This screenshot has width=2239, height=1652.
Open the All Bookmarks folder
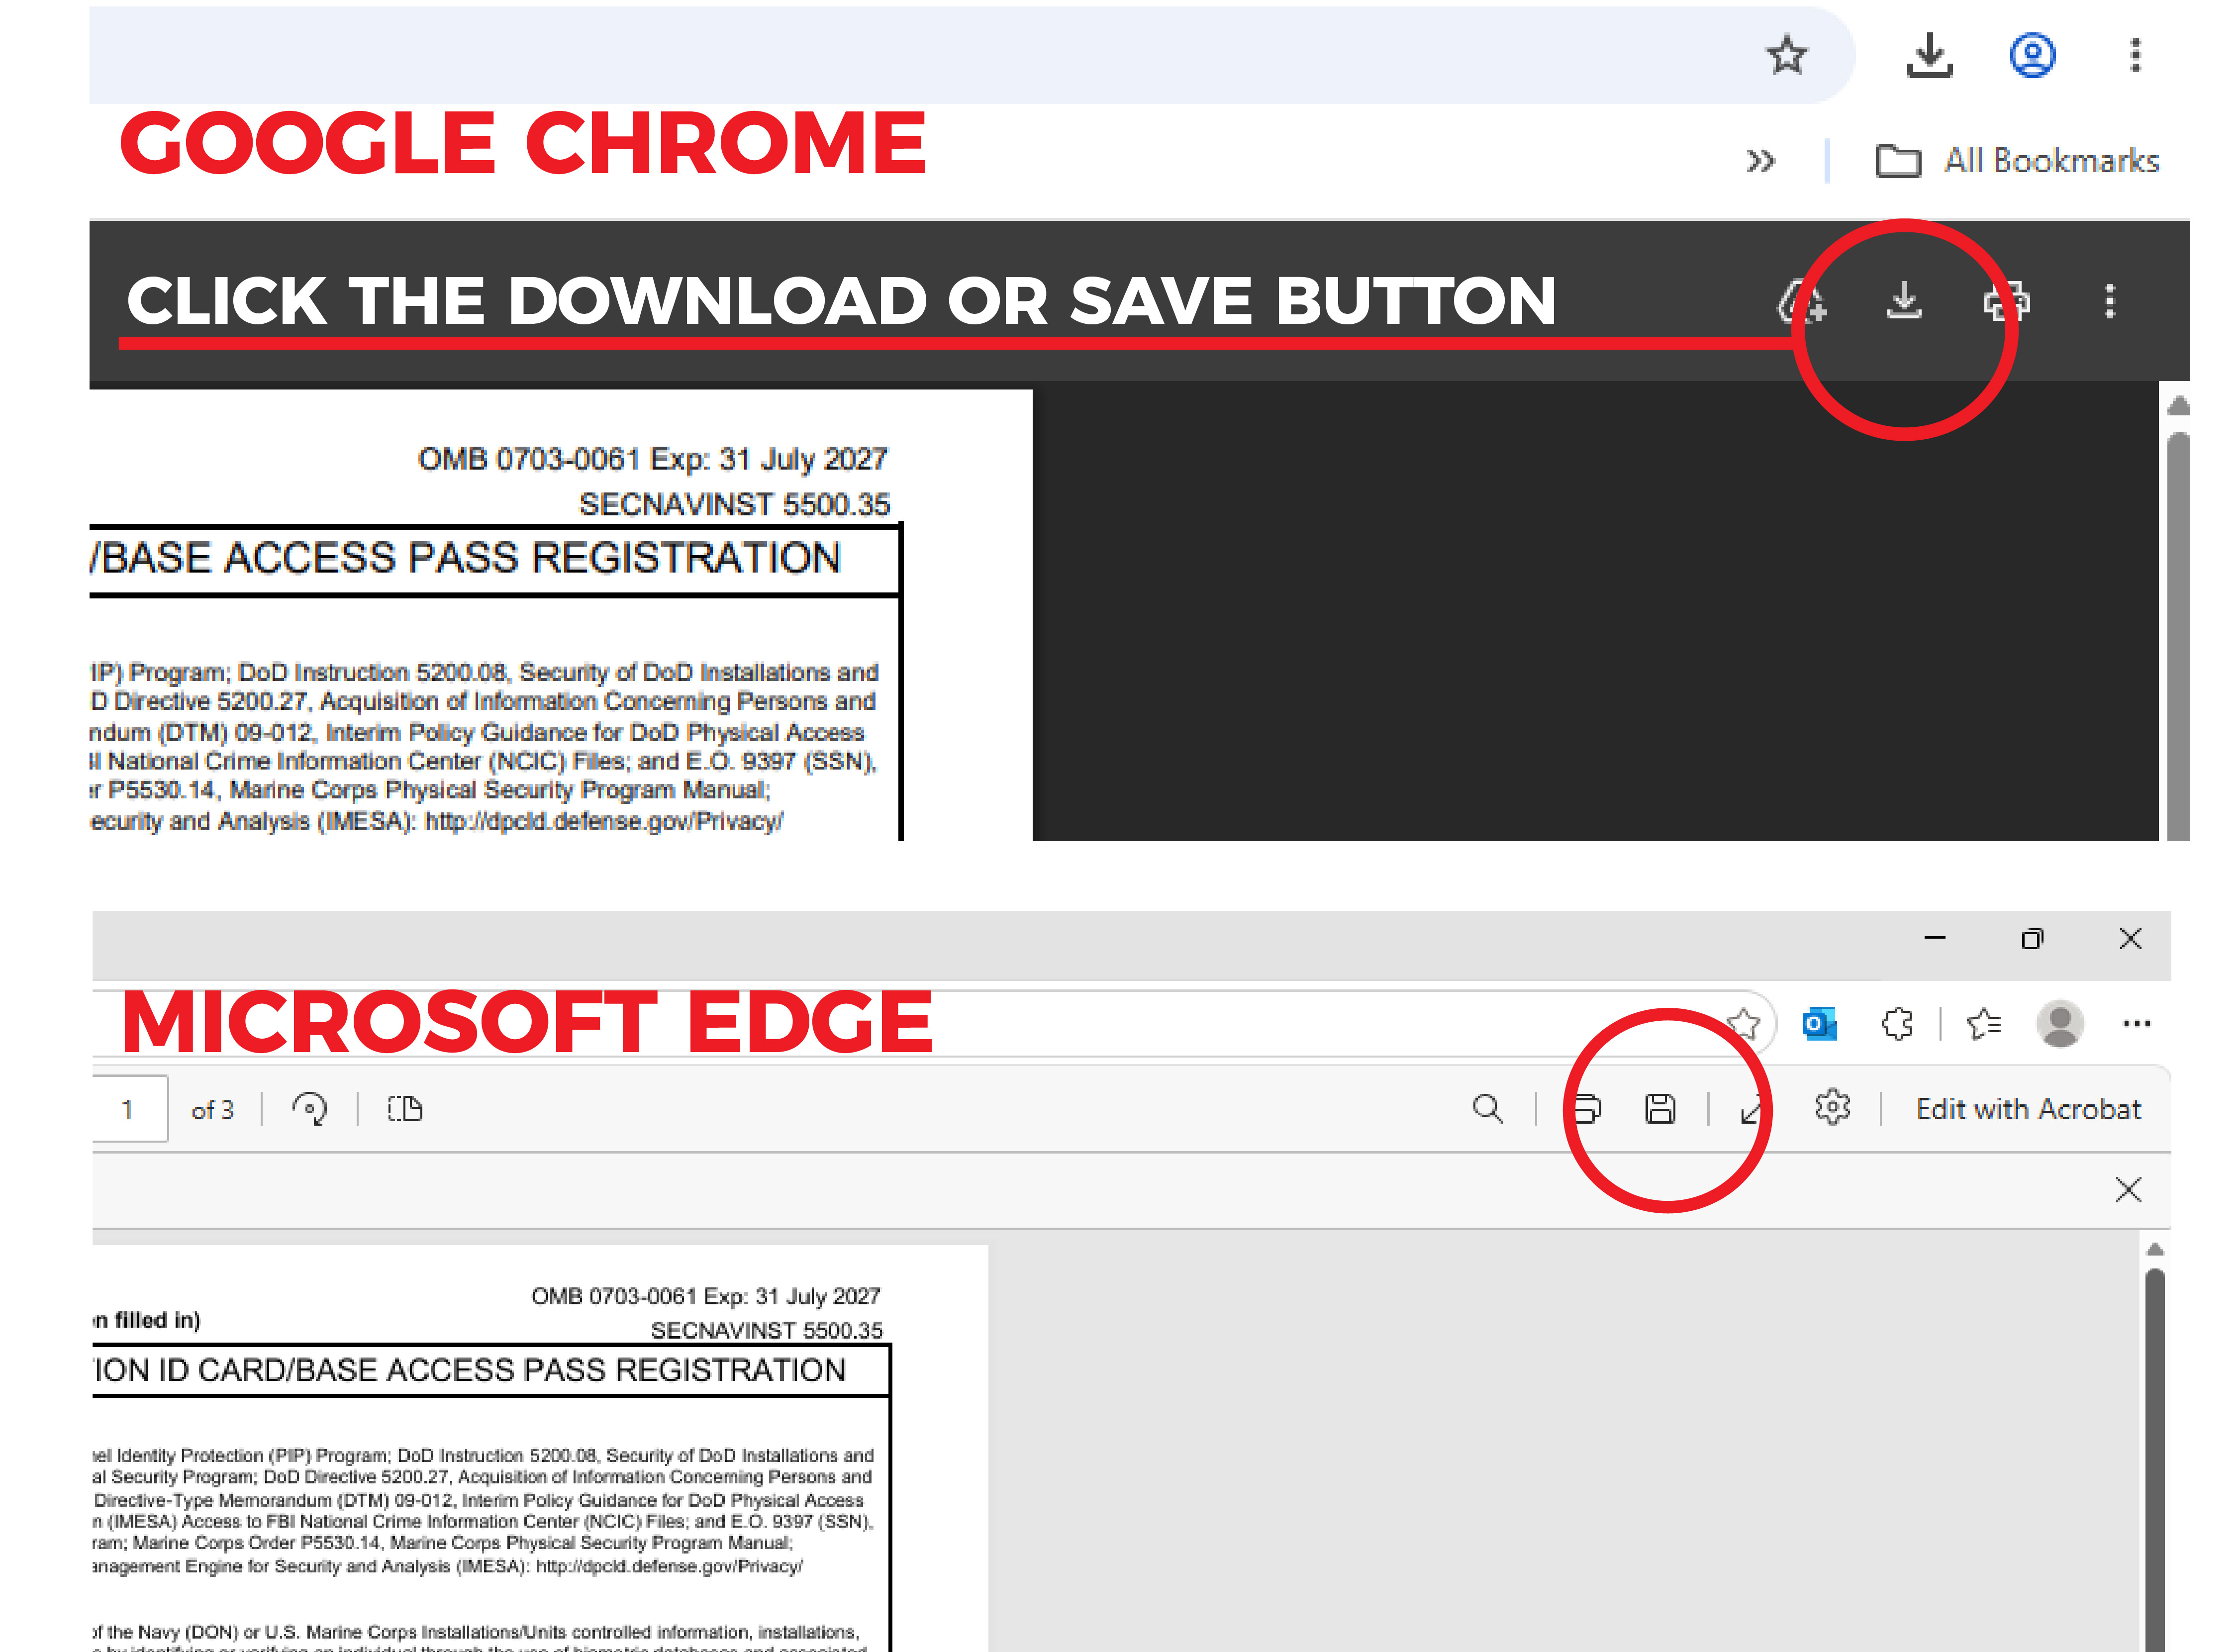[2017, 161]
